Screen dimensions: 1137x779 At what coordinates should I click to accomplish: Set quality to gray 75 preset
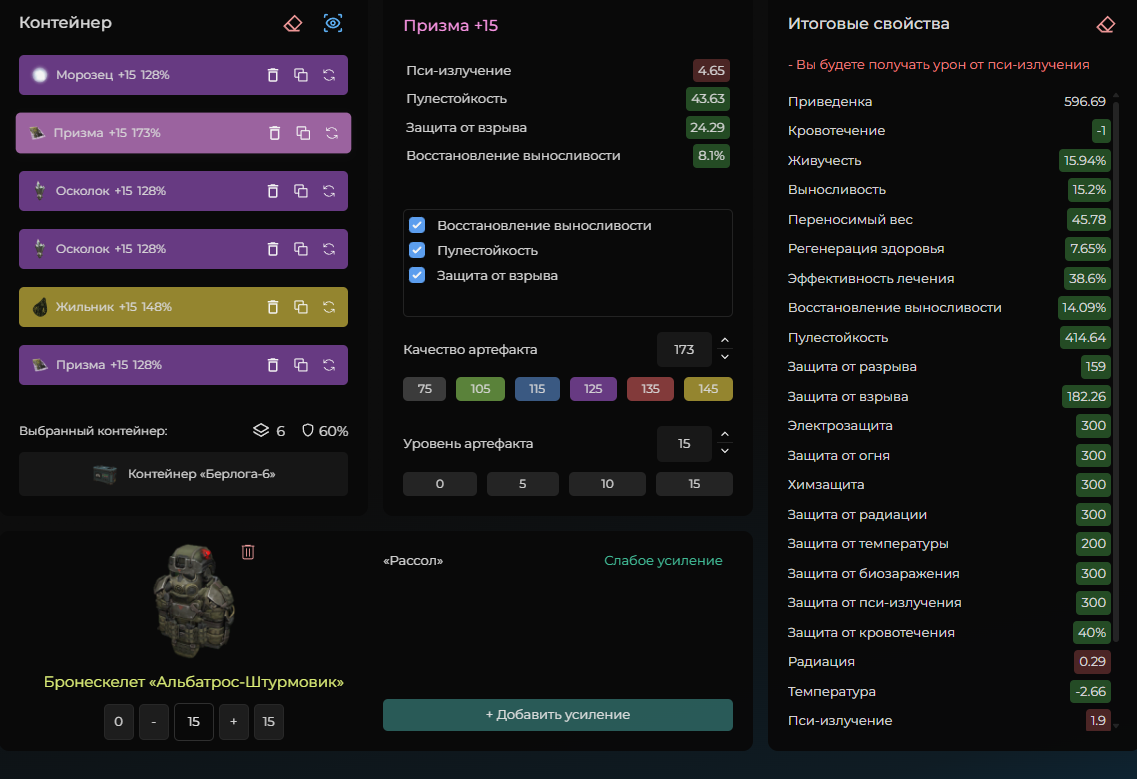click(424, 389)
